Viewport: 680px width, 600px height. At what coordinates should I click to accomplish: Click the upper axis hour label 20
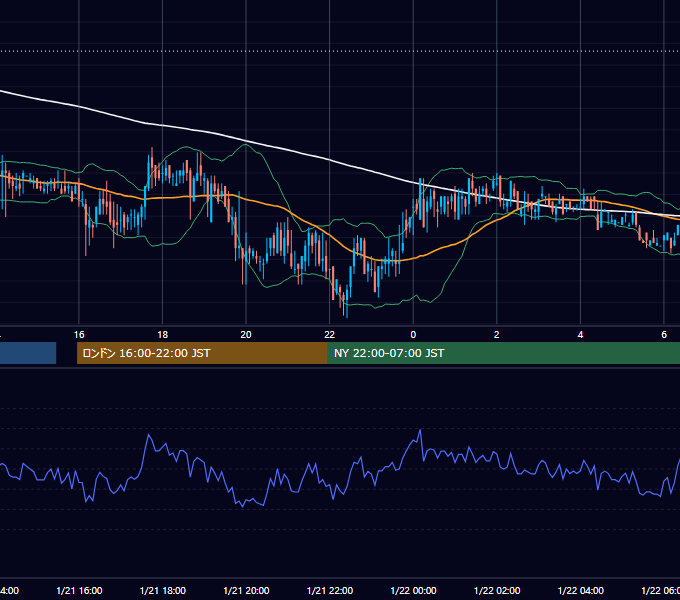[x=246, y=335]
